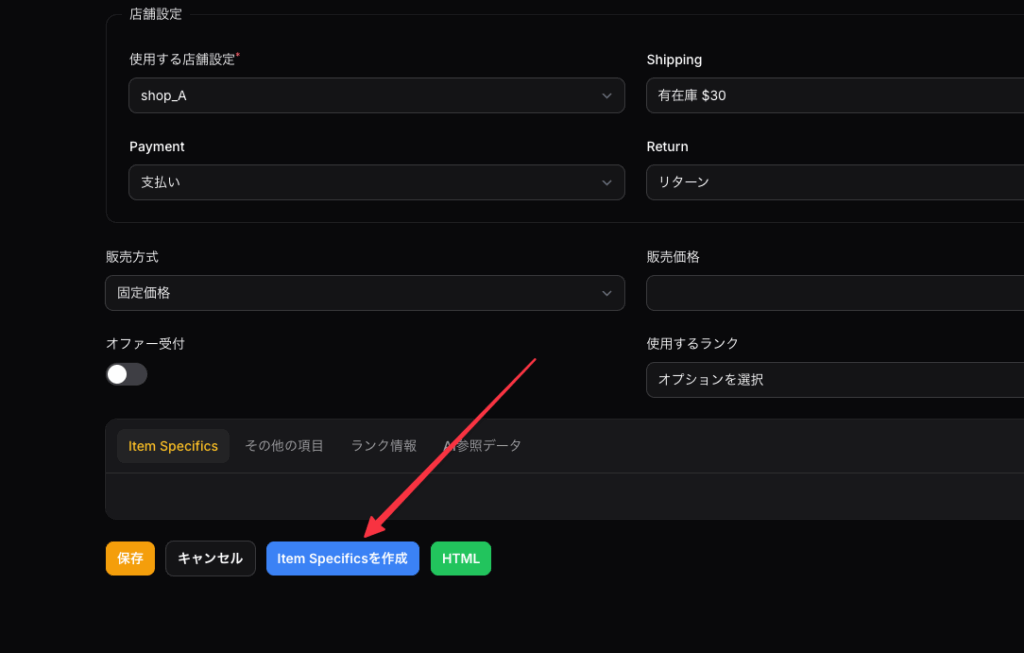This screenshot has width=1024, height=653.
Task: Select the AI参照データ tab
Action: (483, 446)
